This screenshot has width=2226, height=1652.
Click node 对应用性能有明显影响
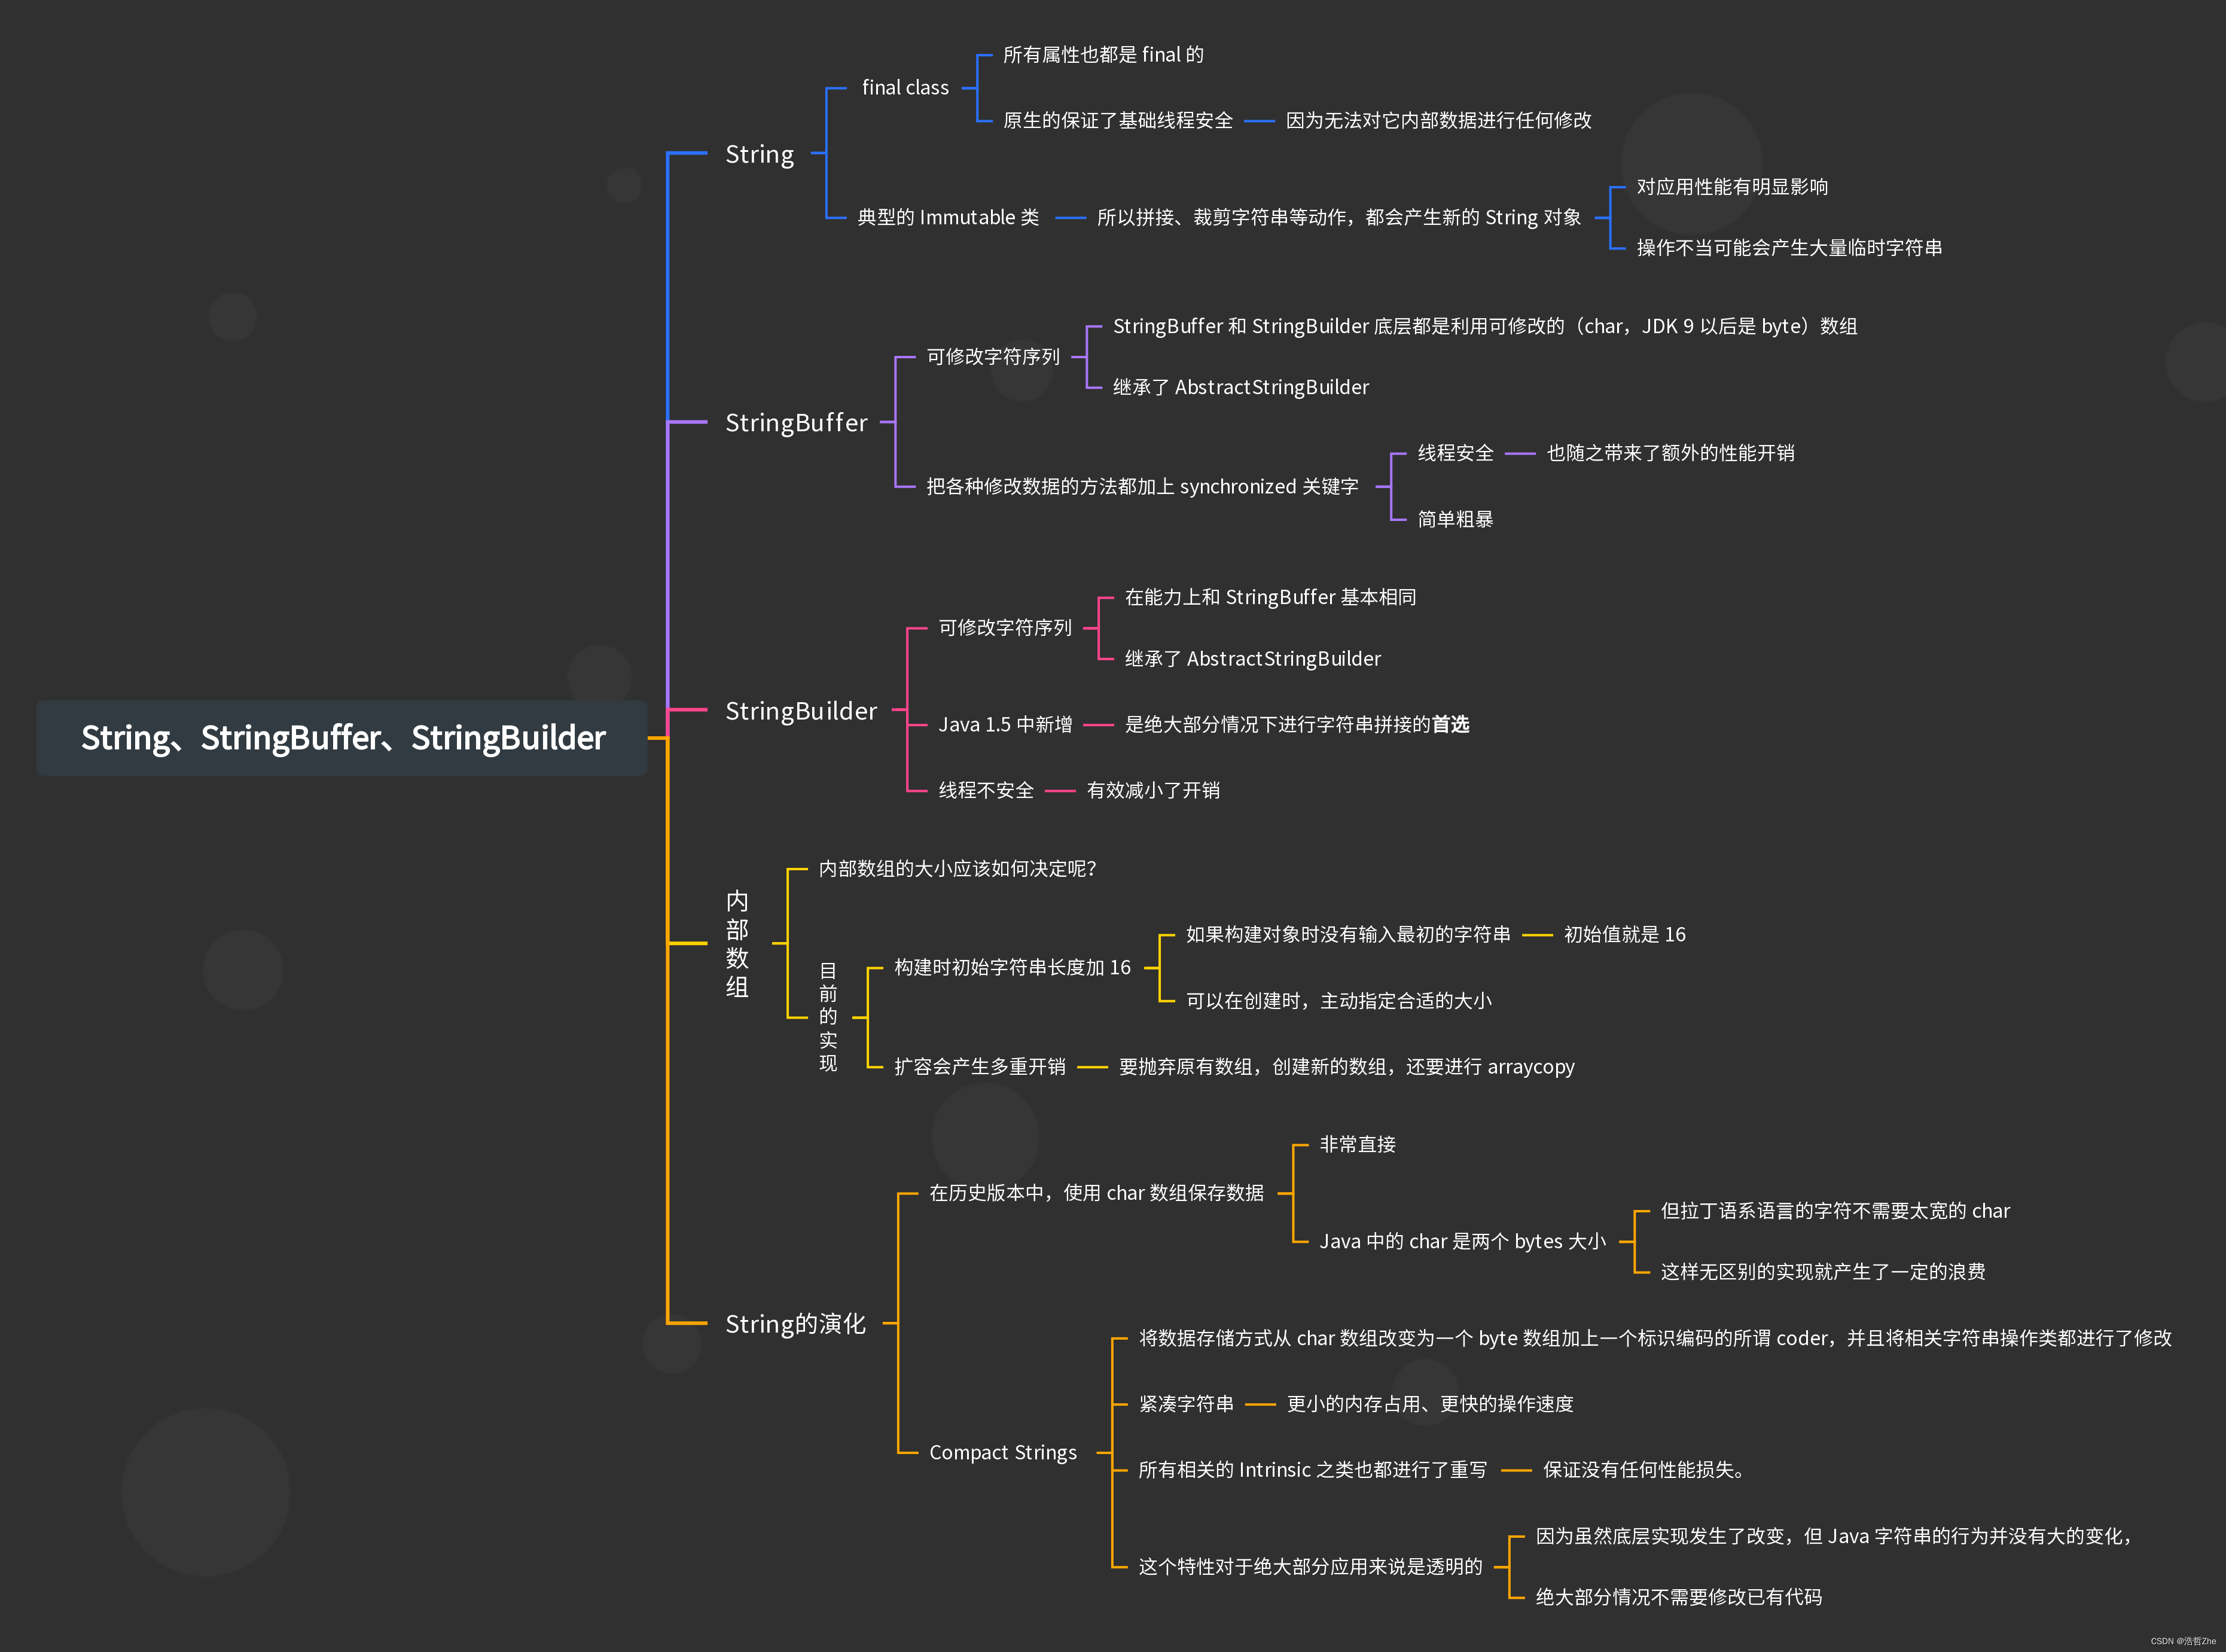click(x=1732, y=187)
